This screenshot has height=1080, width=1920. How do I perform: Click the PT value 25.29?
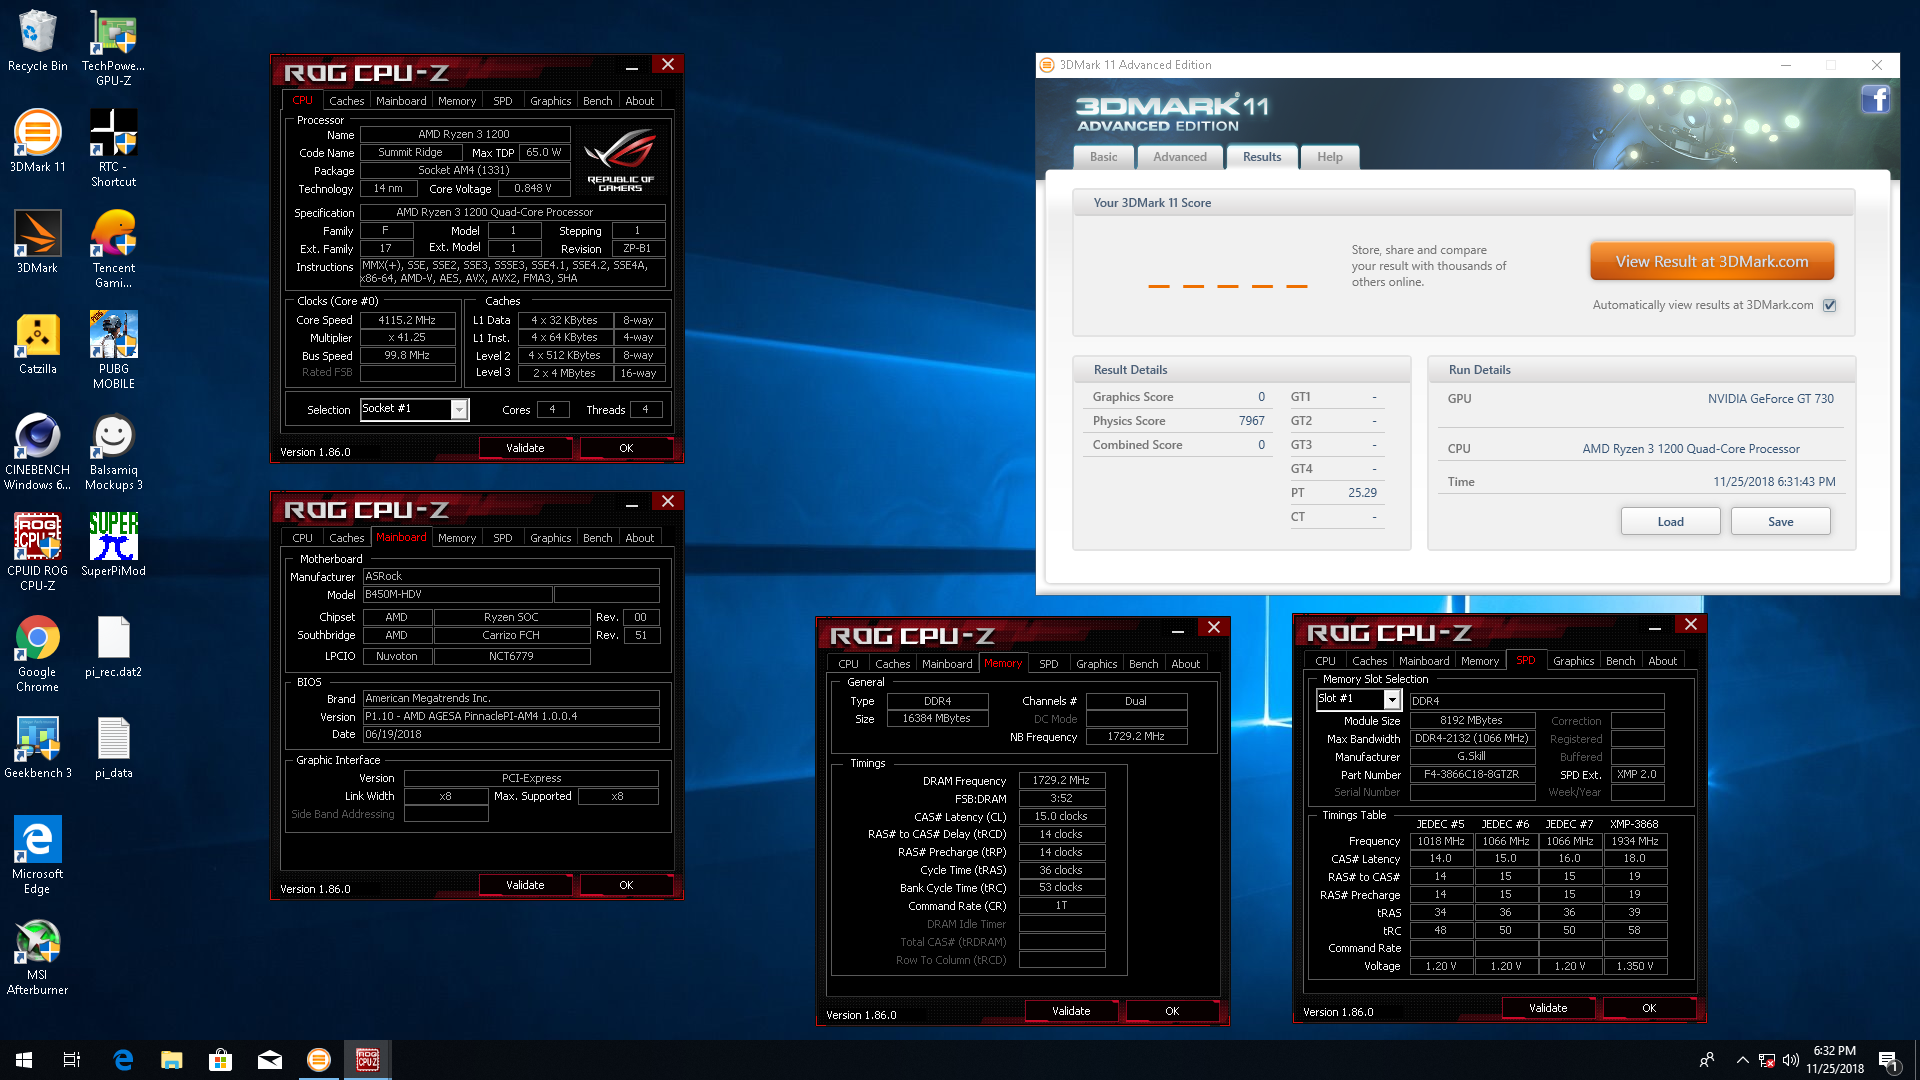[x=1362, y=493]
